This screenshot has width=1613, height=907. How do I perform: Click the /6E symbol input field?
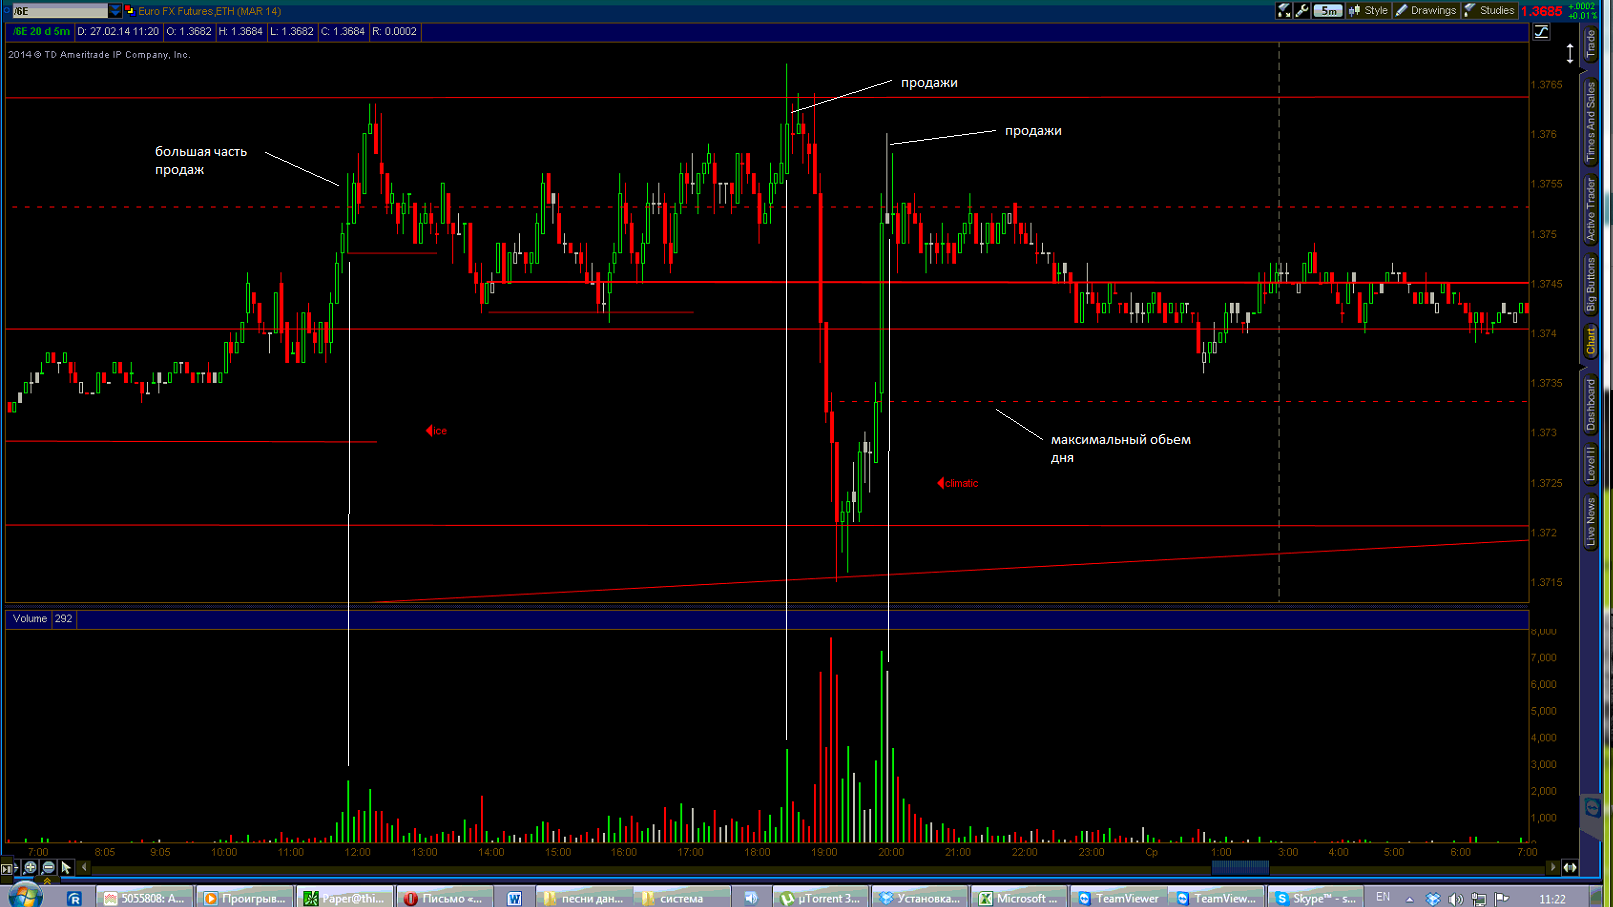pyautogui.click(x=59, y=10)
